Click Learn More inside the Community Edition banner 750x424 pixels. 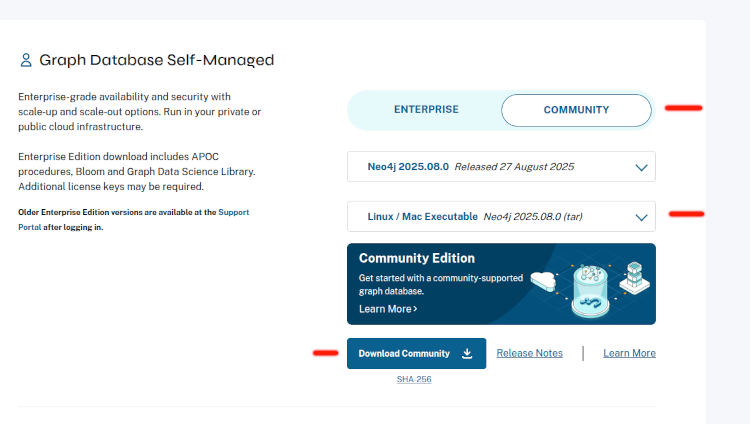388,309
